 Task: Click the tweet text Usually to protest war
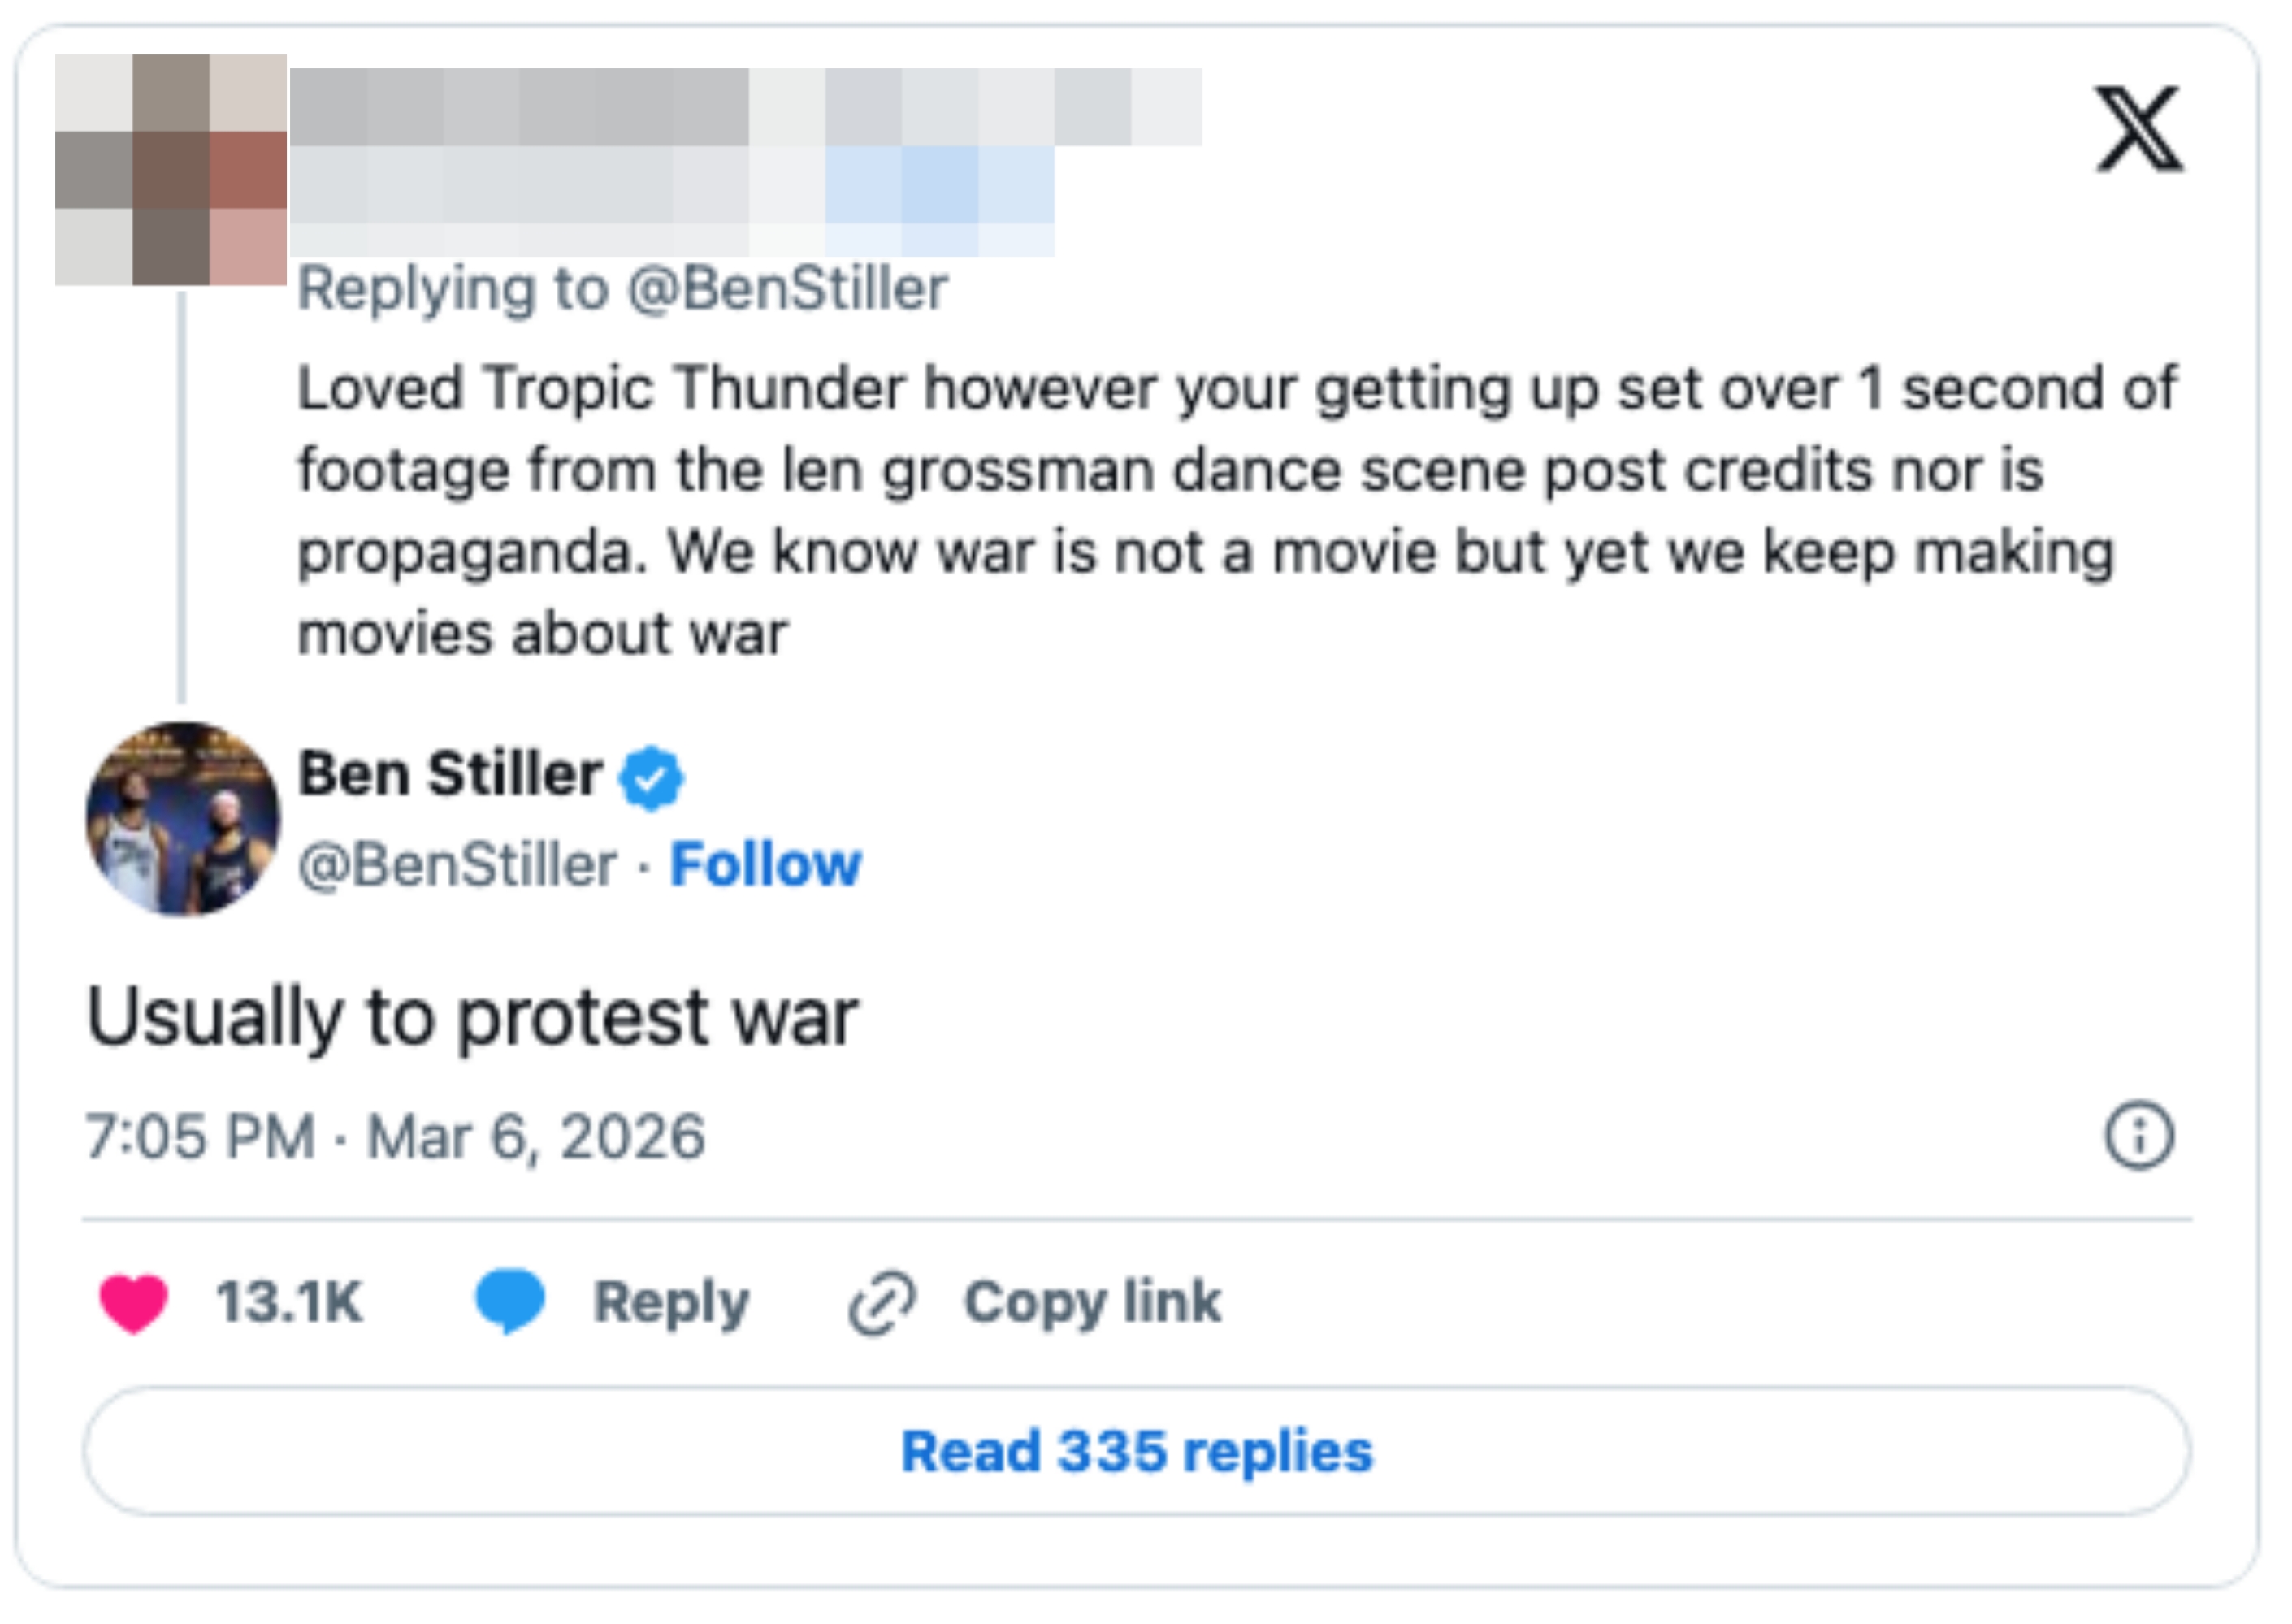472,1017
